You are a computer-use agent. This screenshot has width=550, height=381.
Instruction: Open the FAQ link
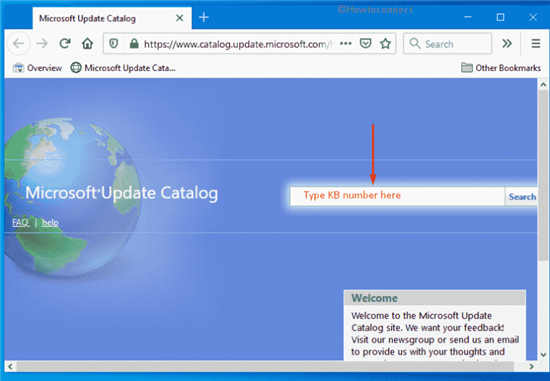point(20,222)
